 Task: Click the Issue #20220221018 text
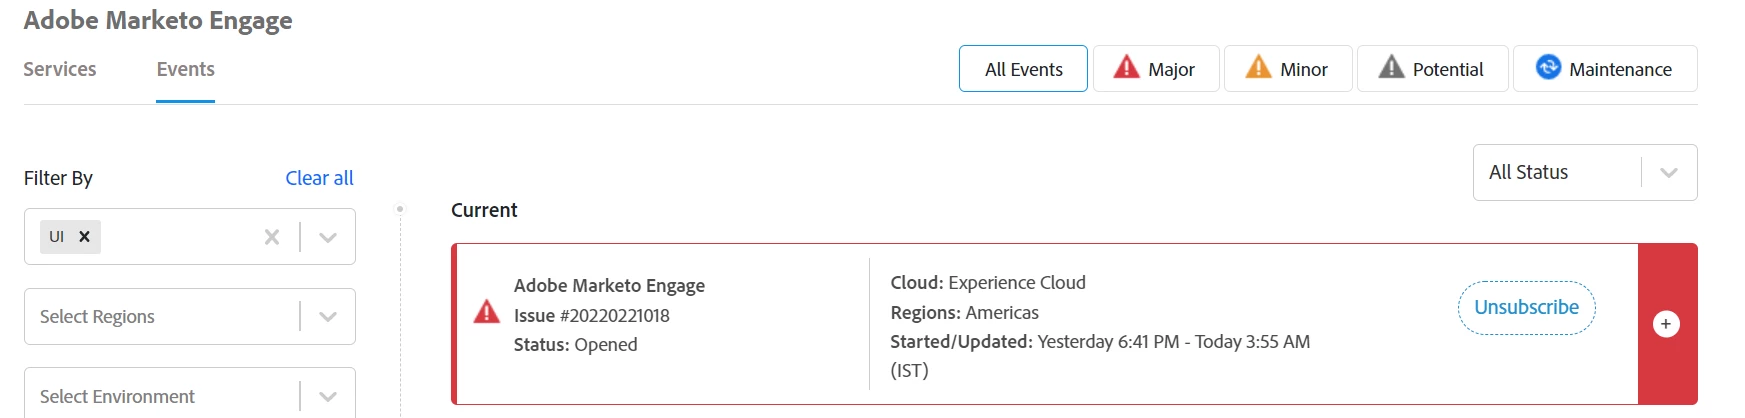tap(591, 315)
